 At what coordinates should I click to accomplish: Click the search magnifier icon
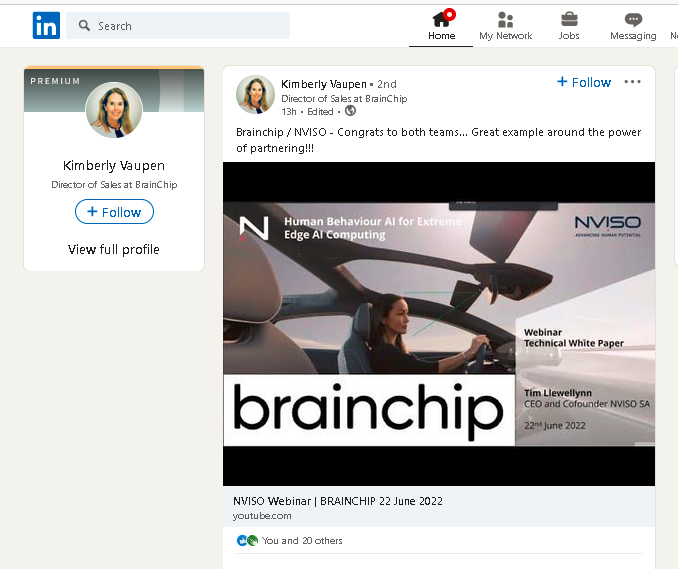(84, 26)
